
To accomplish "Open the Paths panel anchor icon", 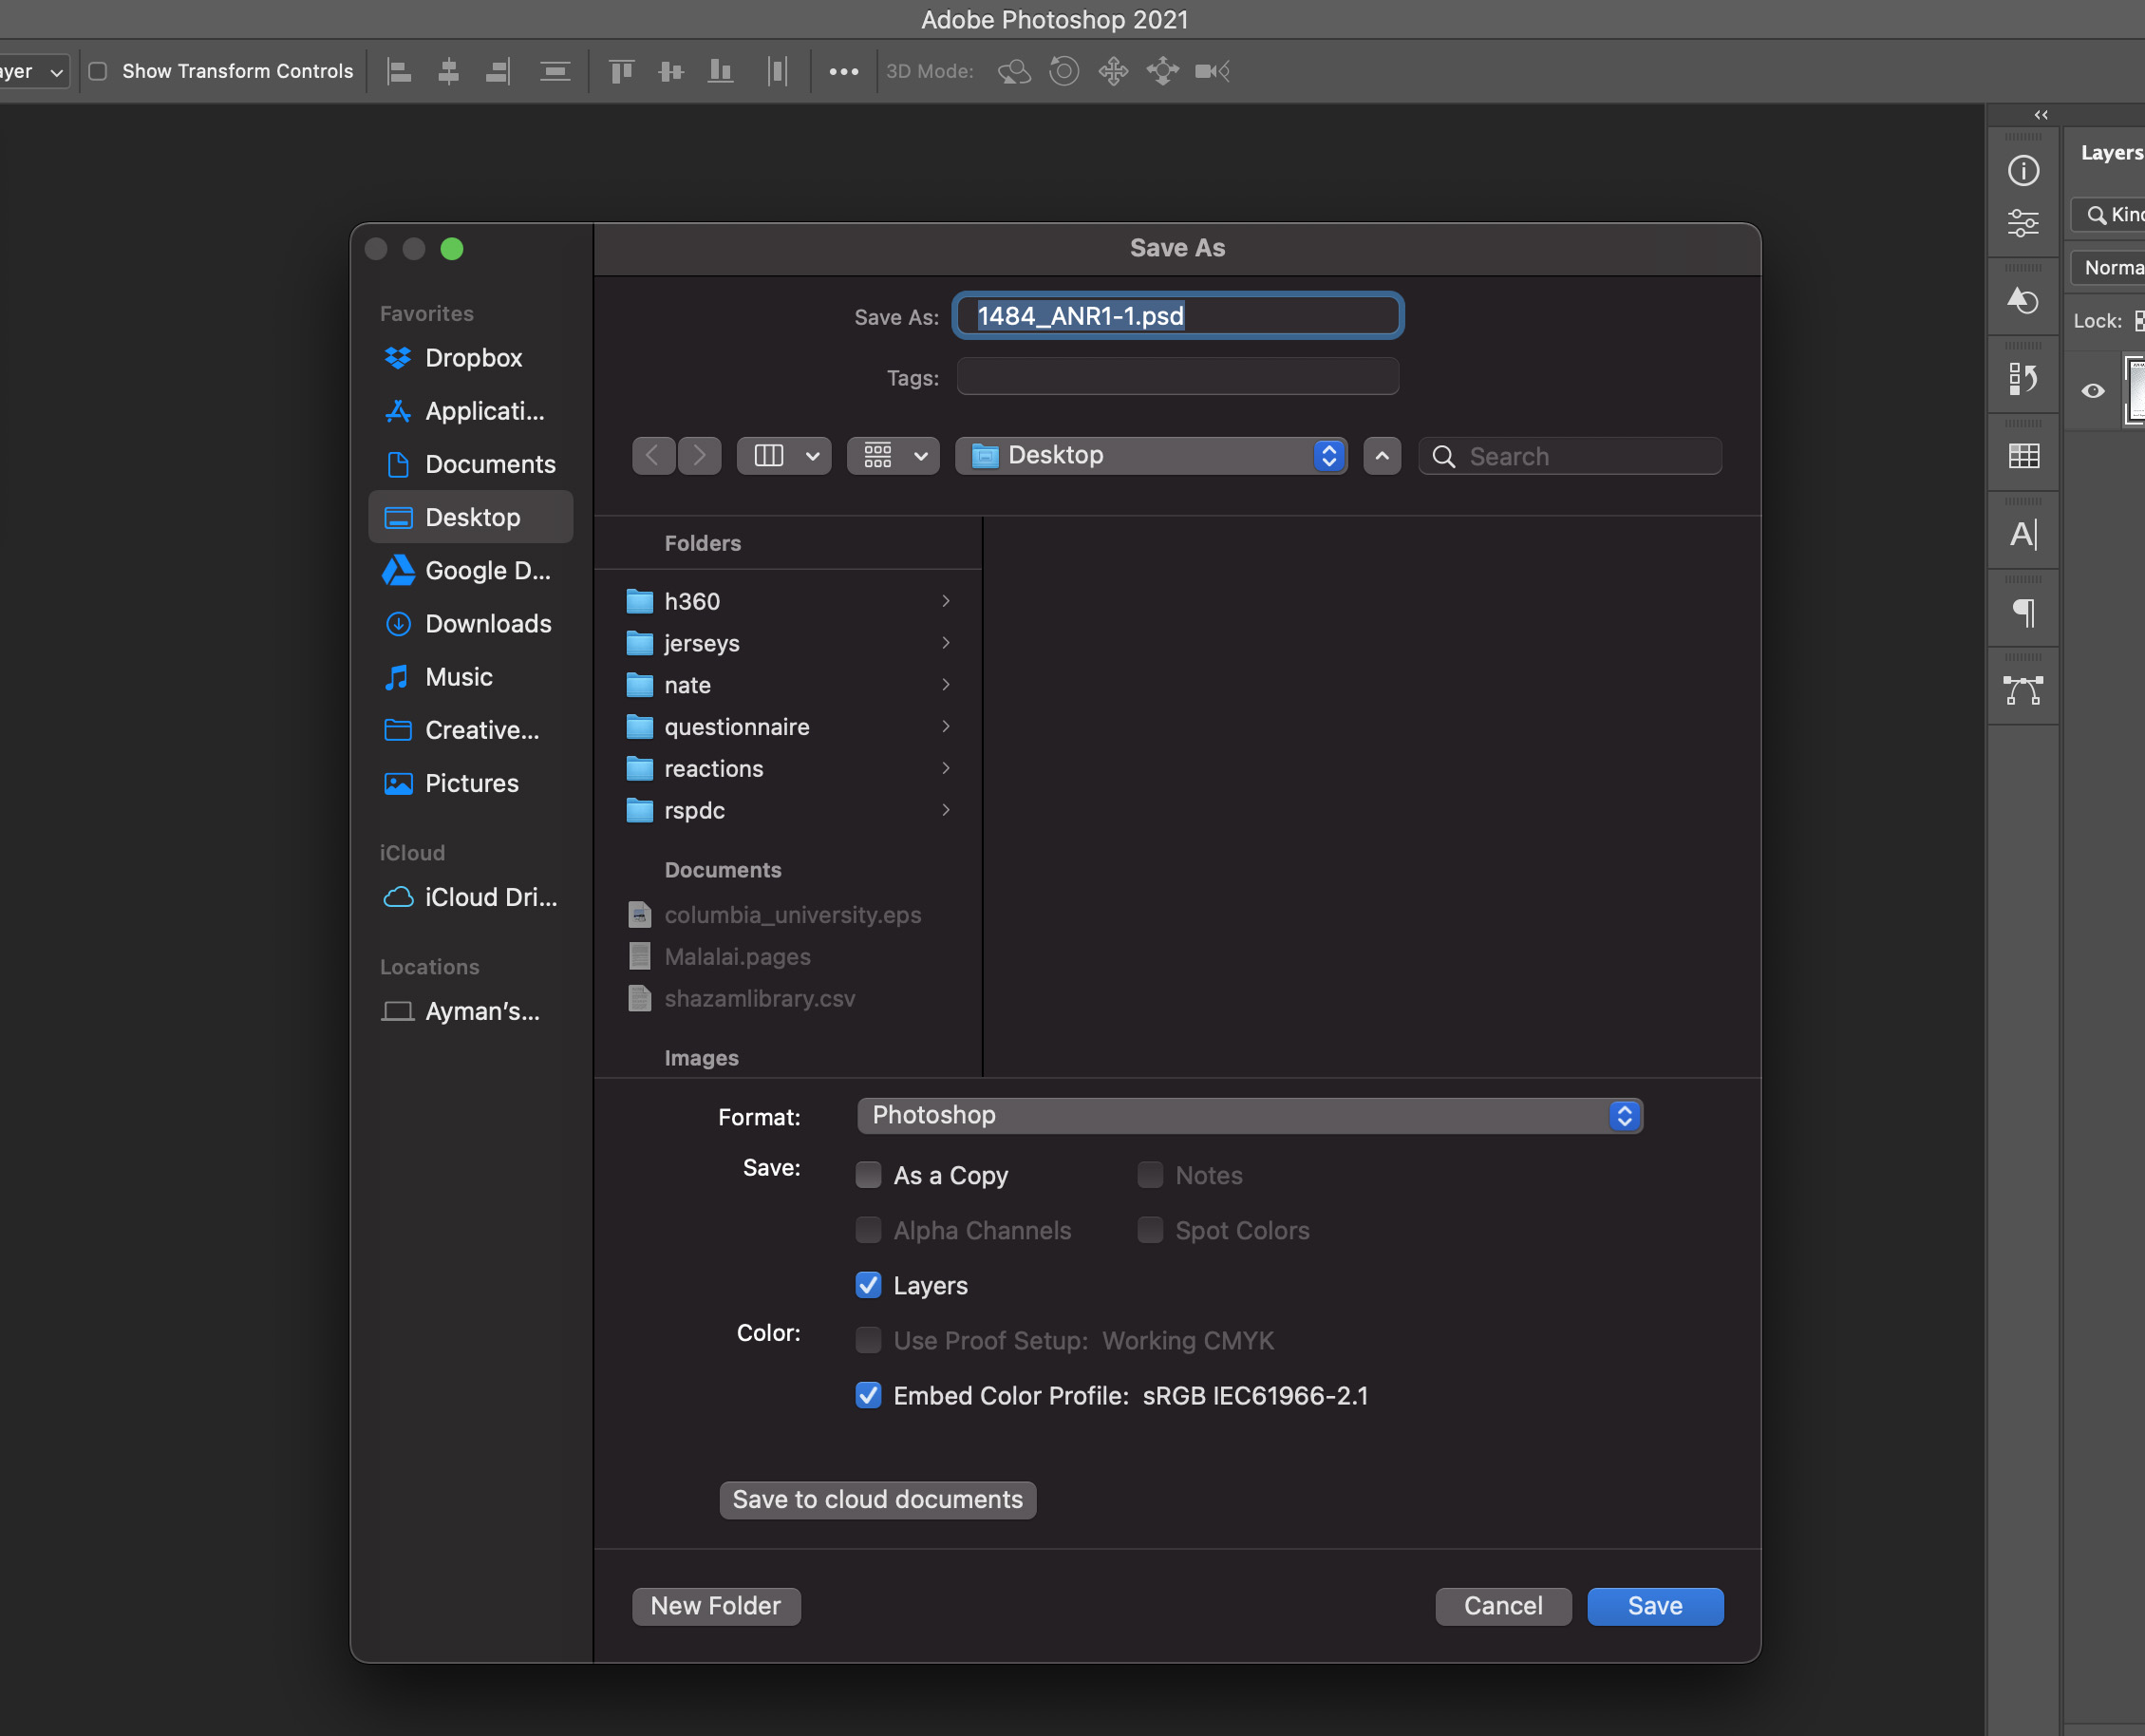I will [2023, 687].
